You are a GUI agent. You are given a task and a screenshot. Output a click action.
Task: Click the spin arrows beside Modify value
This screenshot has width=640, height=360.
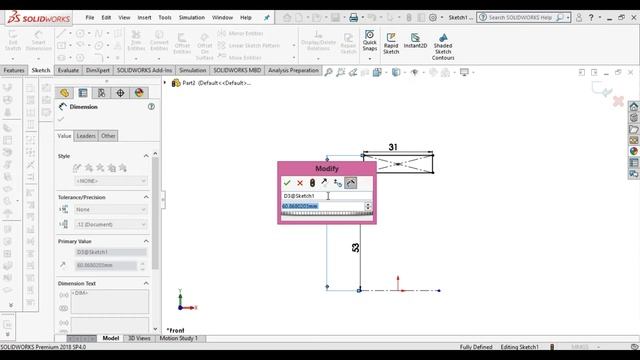tap(368, 206)
